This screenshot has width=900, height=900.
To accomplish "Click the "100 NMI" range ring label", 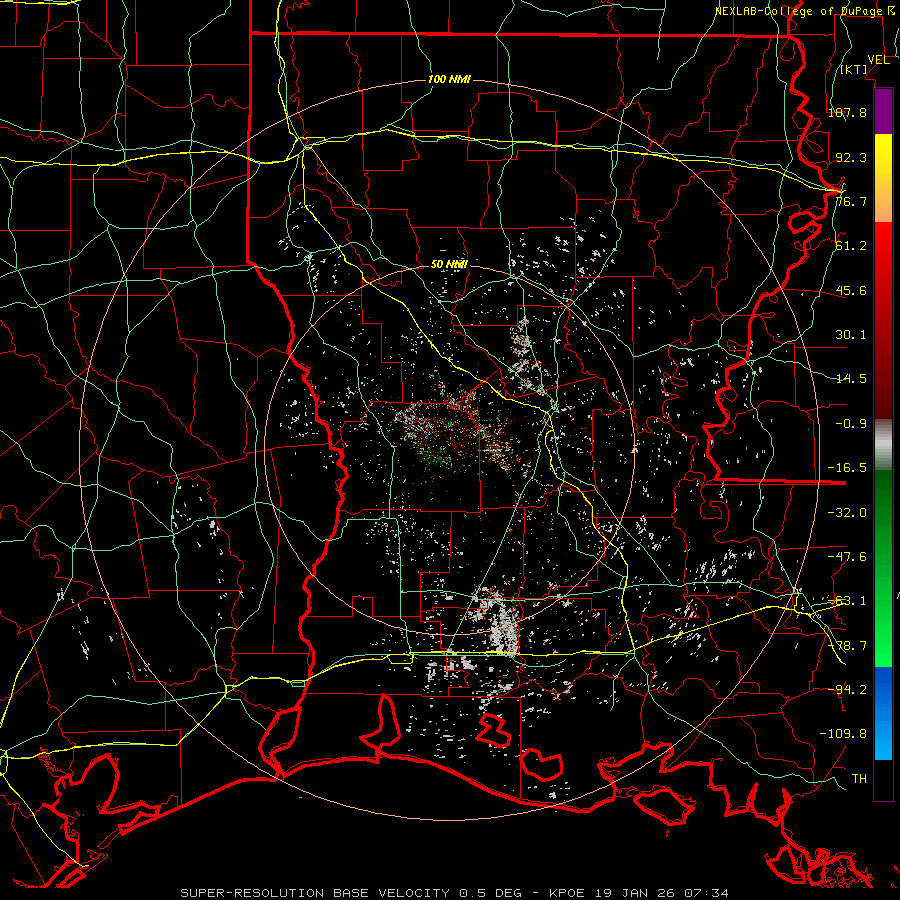I will (449, 79).
